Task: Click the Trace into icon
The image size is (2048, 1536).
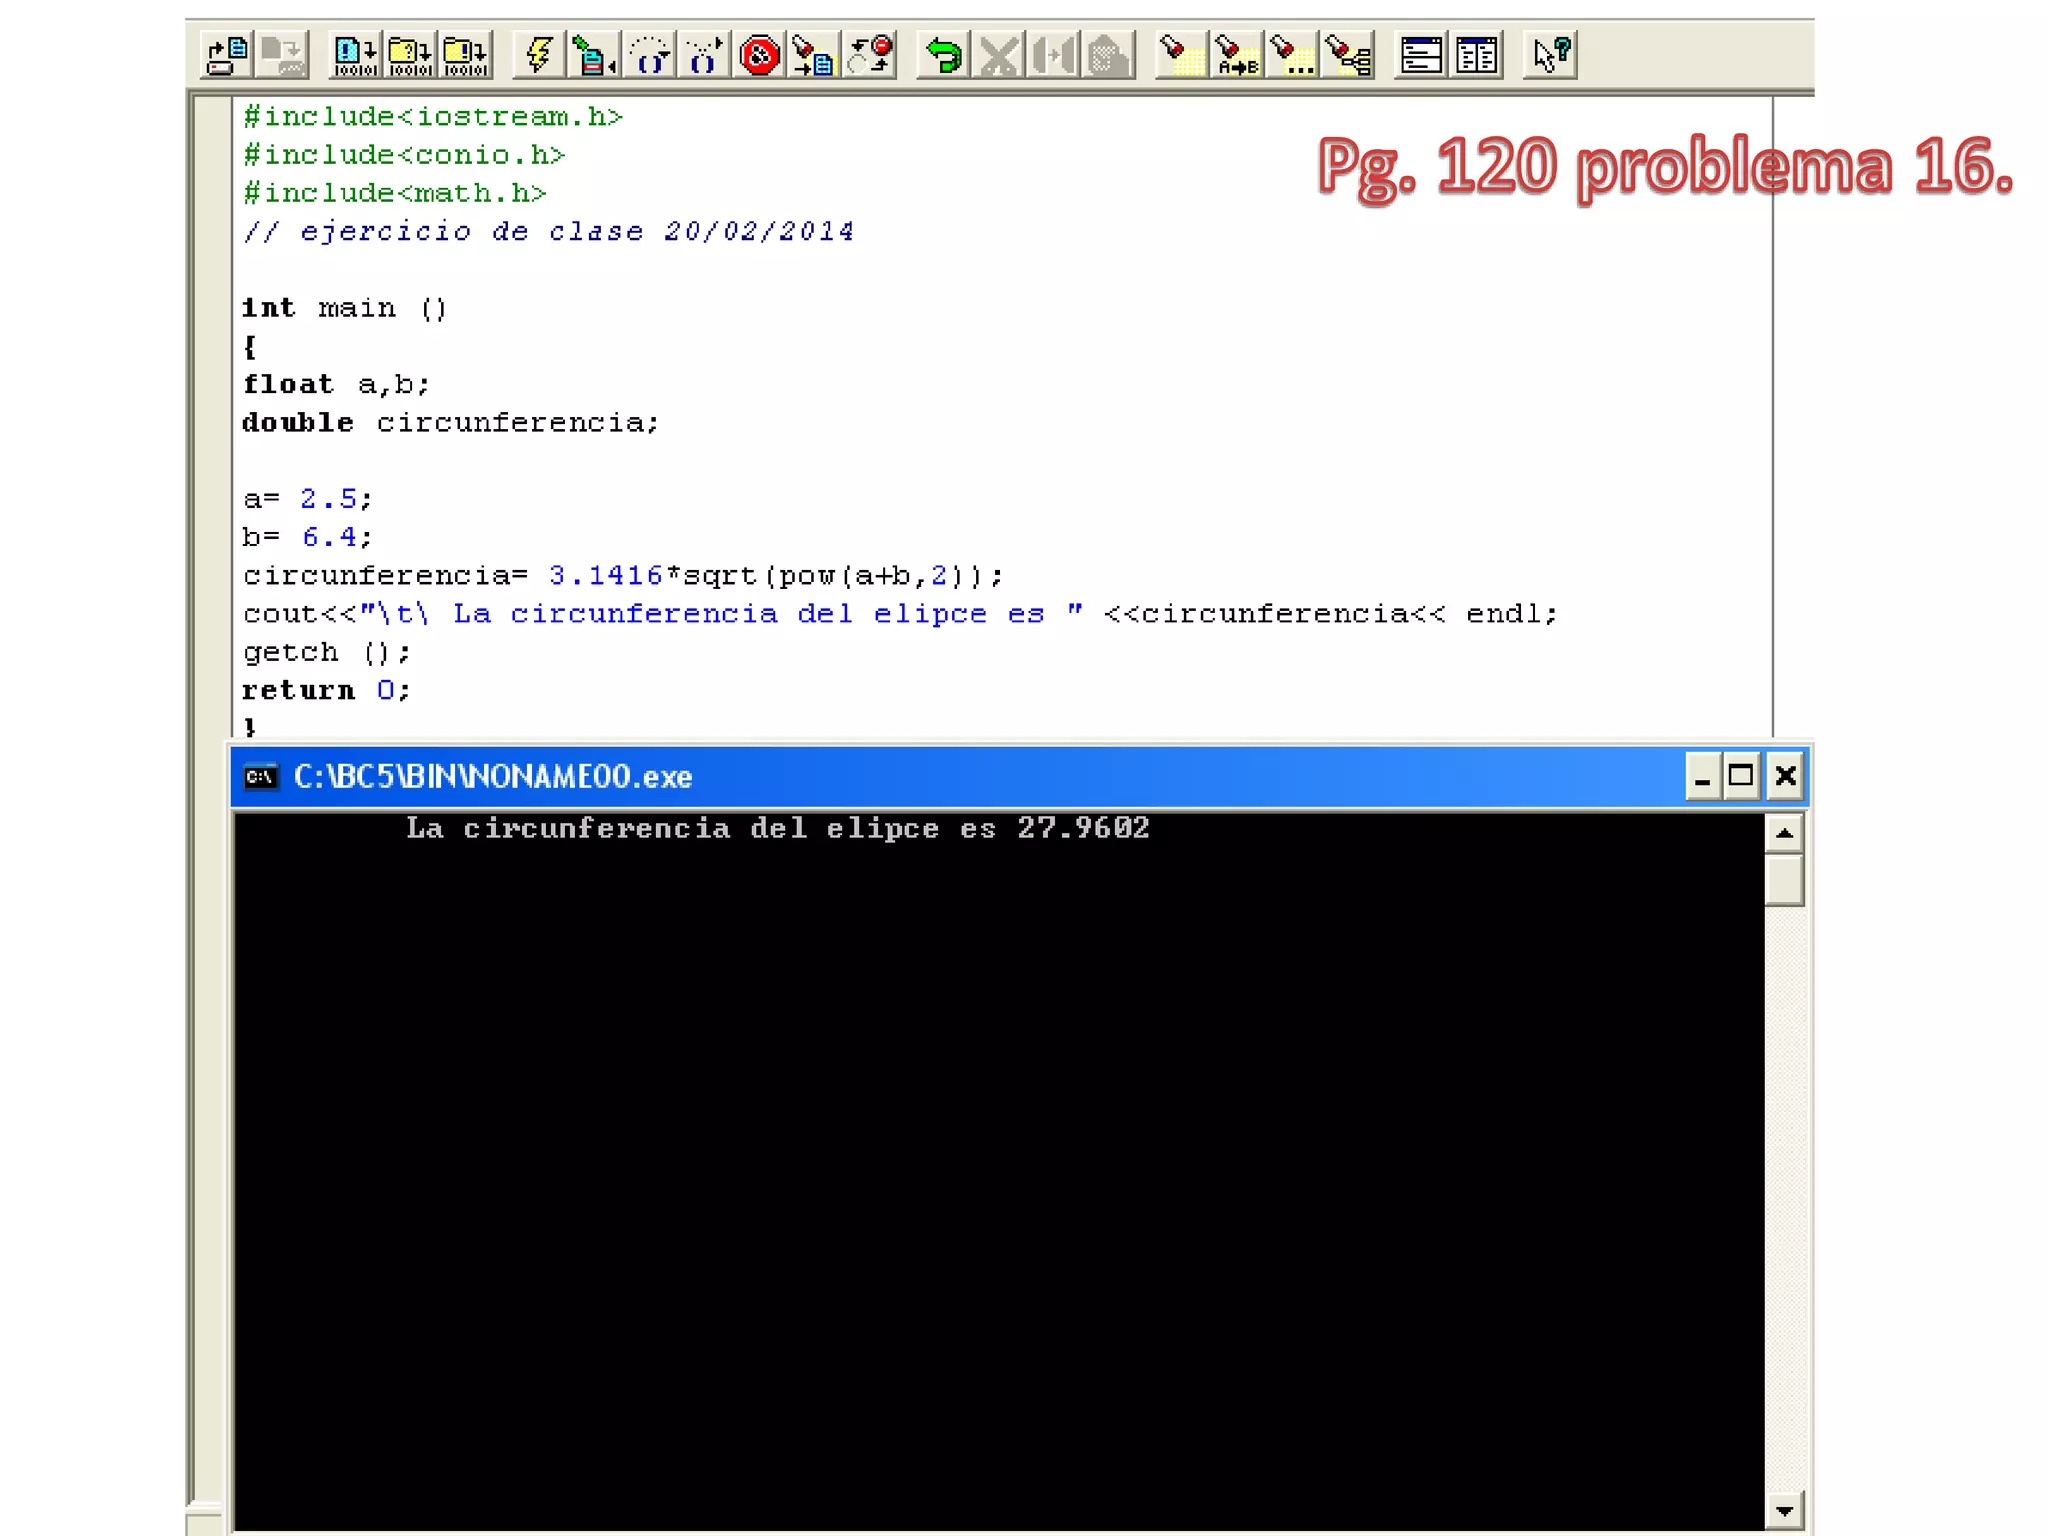Action: [704, 55]
